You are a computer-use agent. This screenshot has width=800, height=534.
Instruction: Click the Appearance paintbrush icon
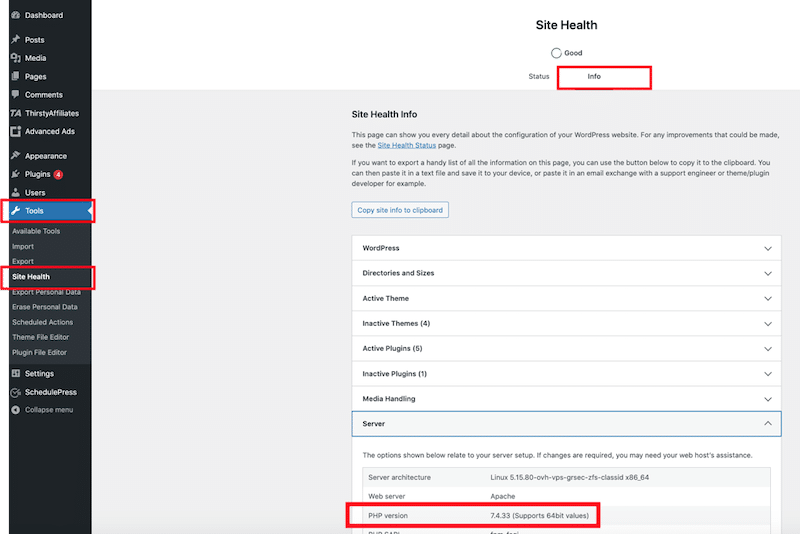point(15,156)
